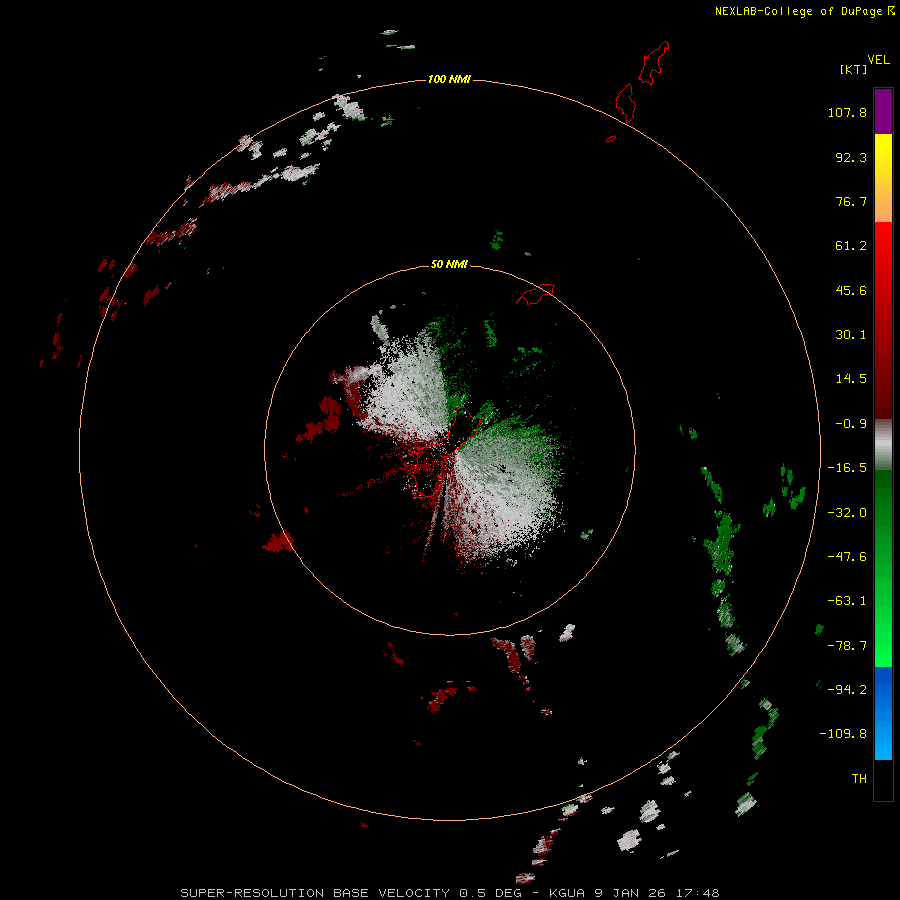Click the -78.7 velocity scale value

(847, 646)
